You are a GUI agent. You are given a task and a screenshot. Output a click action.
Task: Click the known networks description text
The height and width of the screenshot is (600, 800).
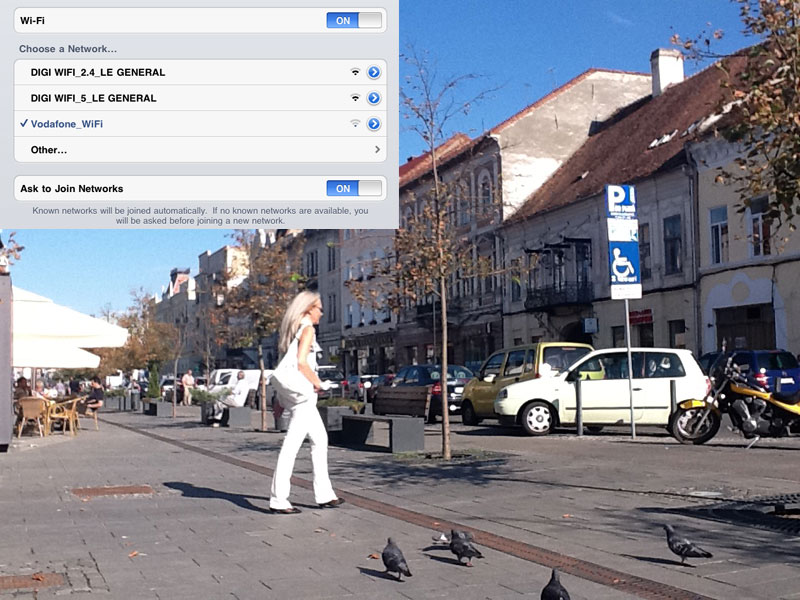tap(200, 215)
